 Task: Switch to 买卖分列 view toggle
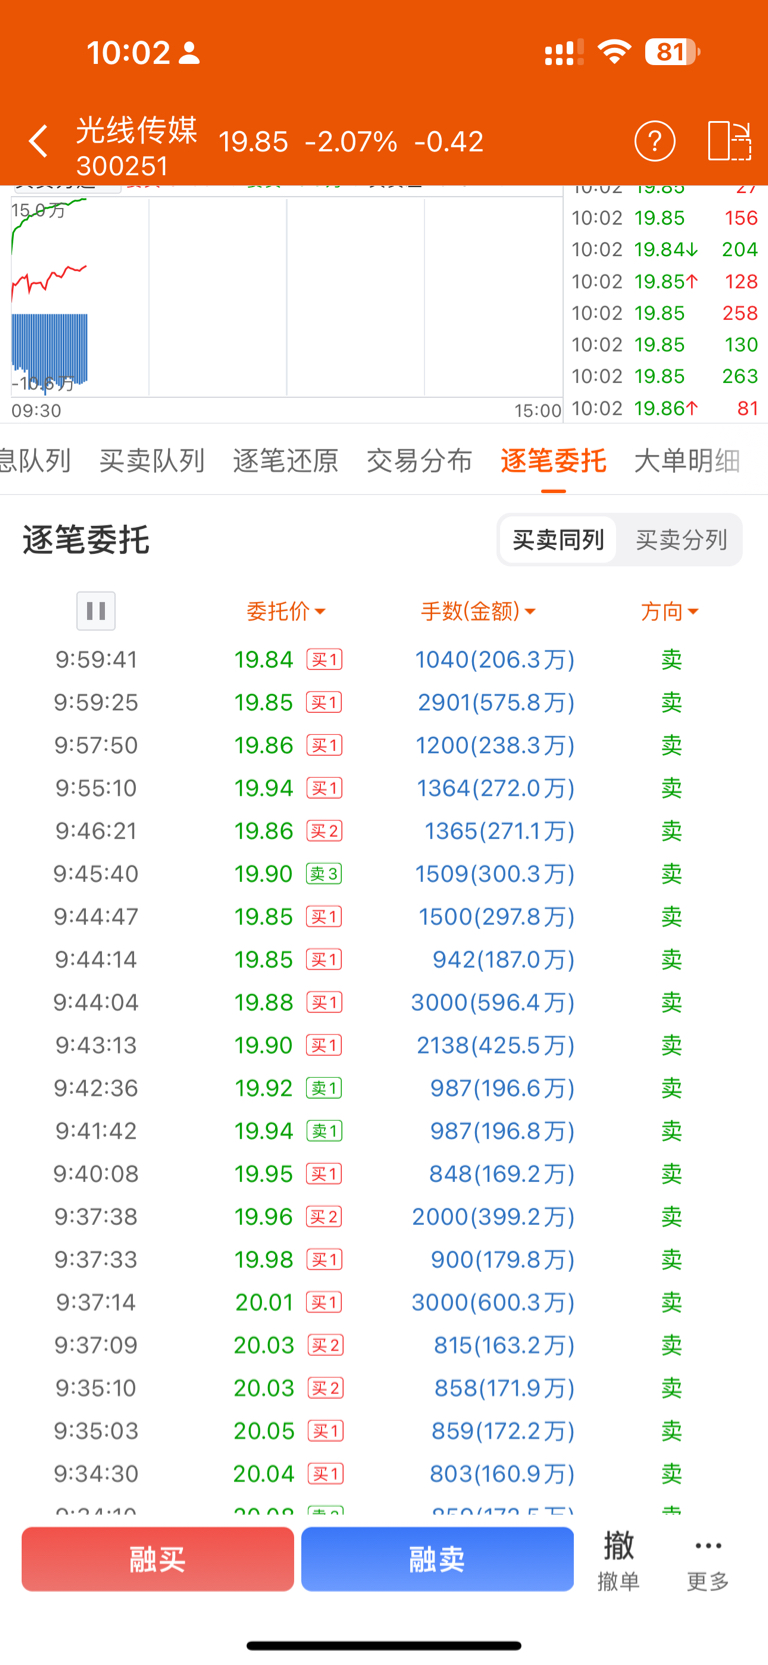[x=681, y=540]
